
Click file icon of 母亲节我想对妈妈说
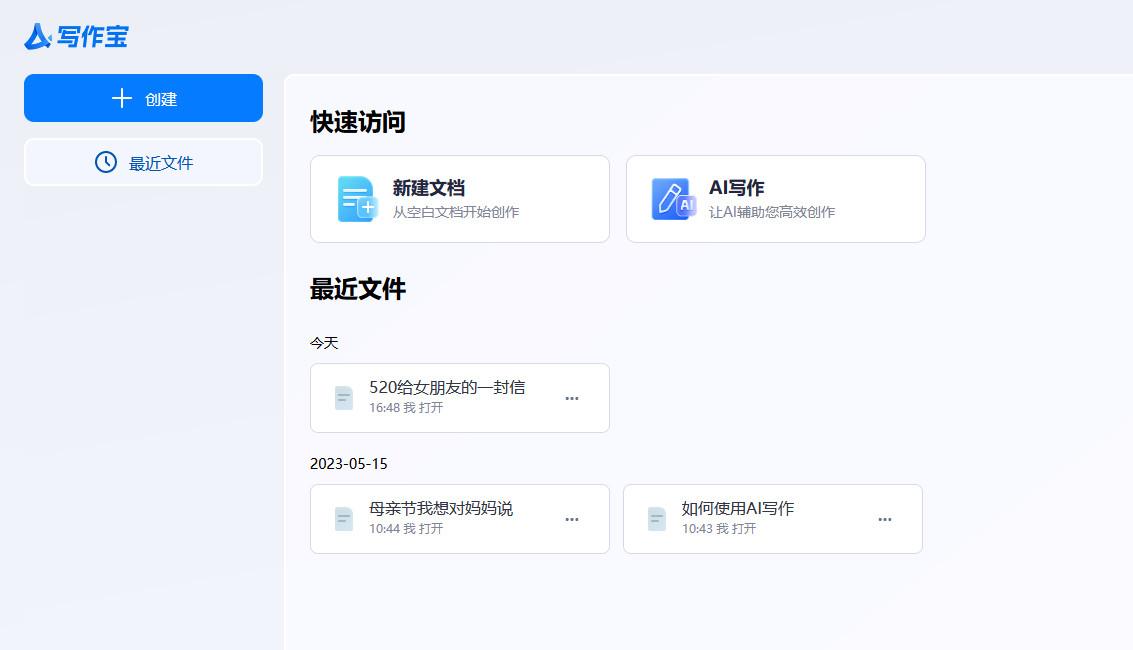click(344, 519)
